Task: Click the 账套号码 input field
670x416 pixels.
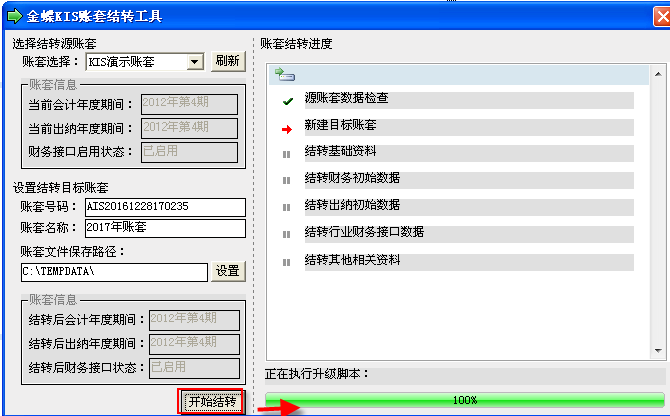Action: [x=165, y=207]
